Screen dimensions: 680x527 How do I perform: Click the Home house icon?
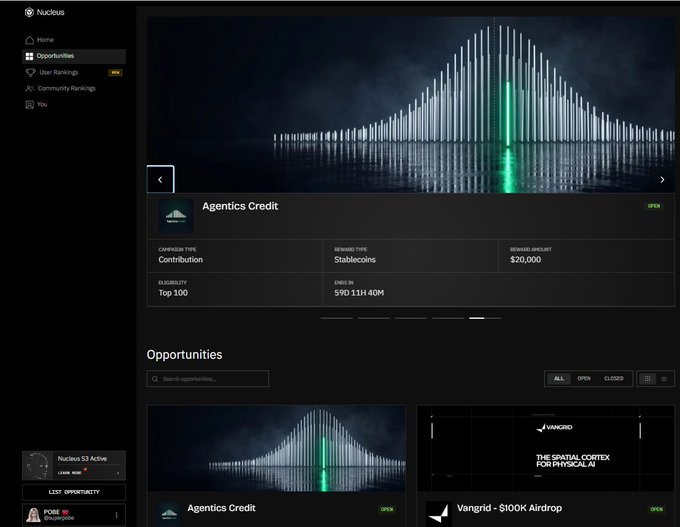coord(29,40)
